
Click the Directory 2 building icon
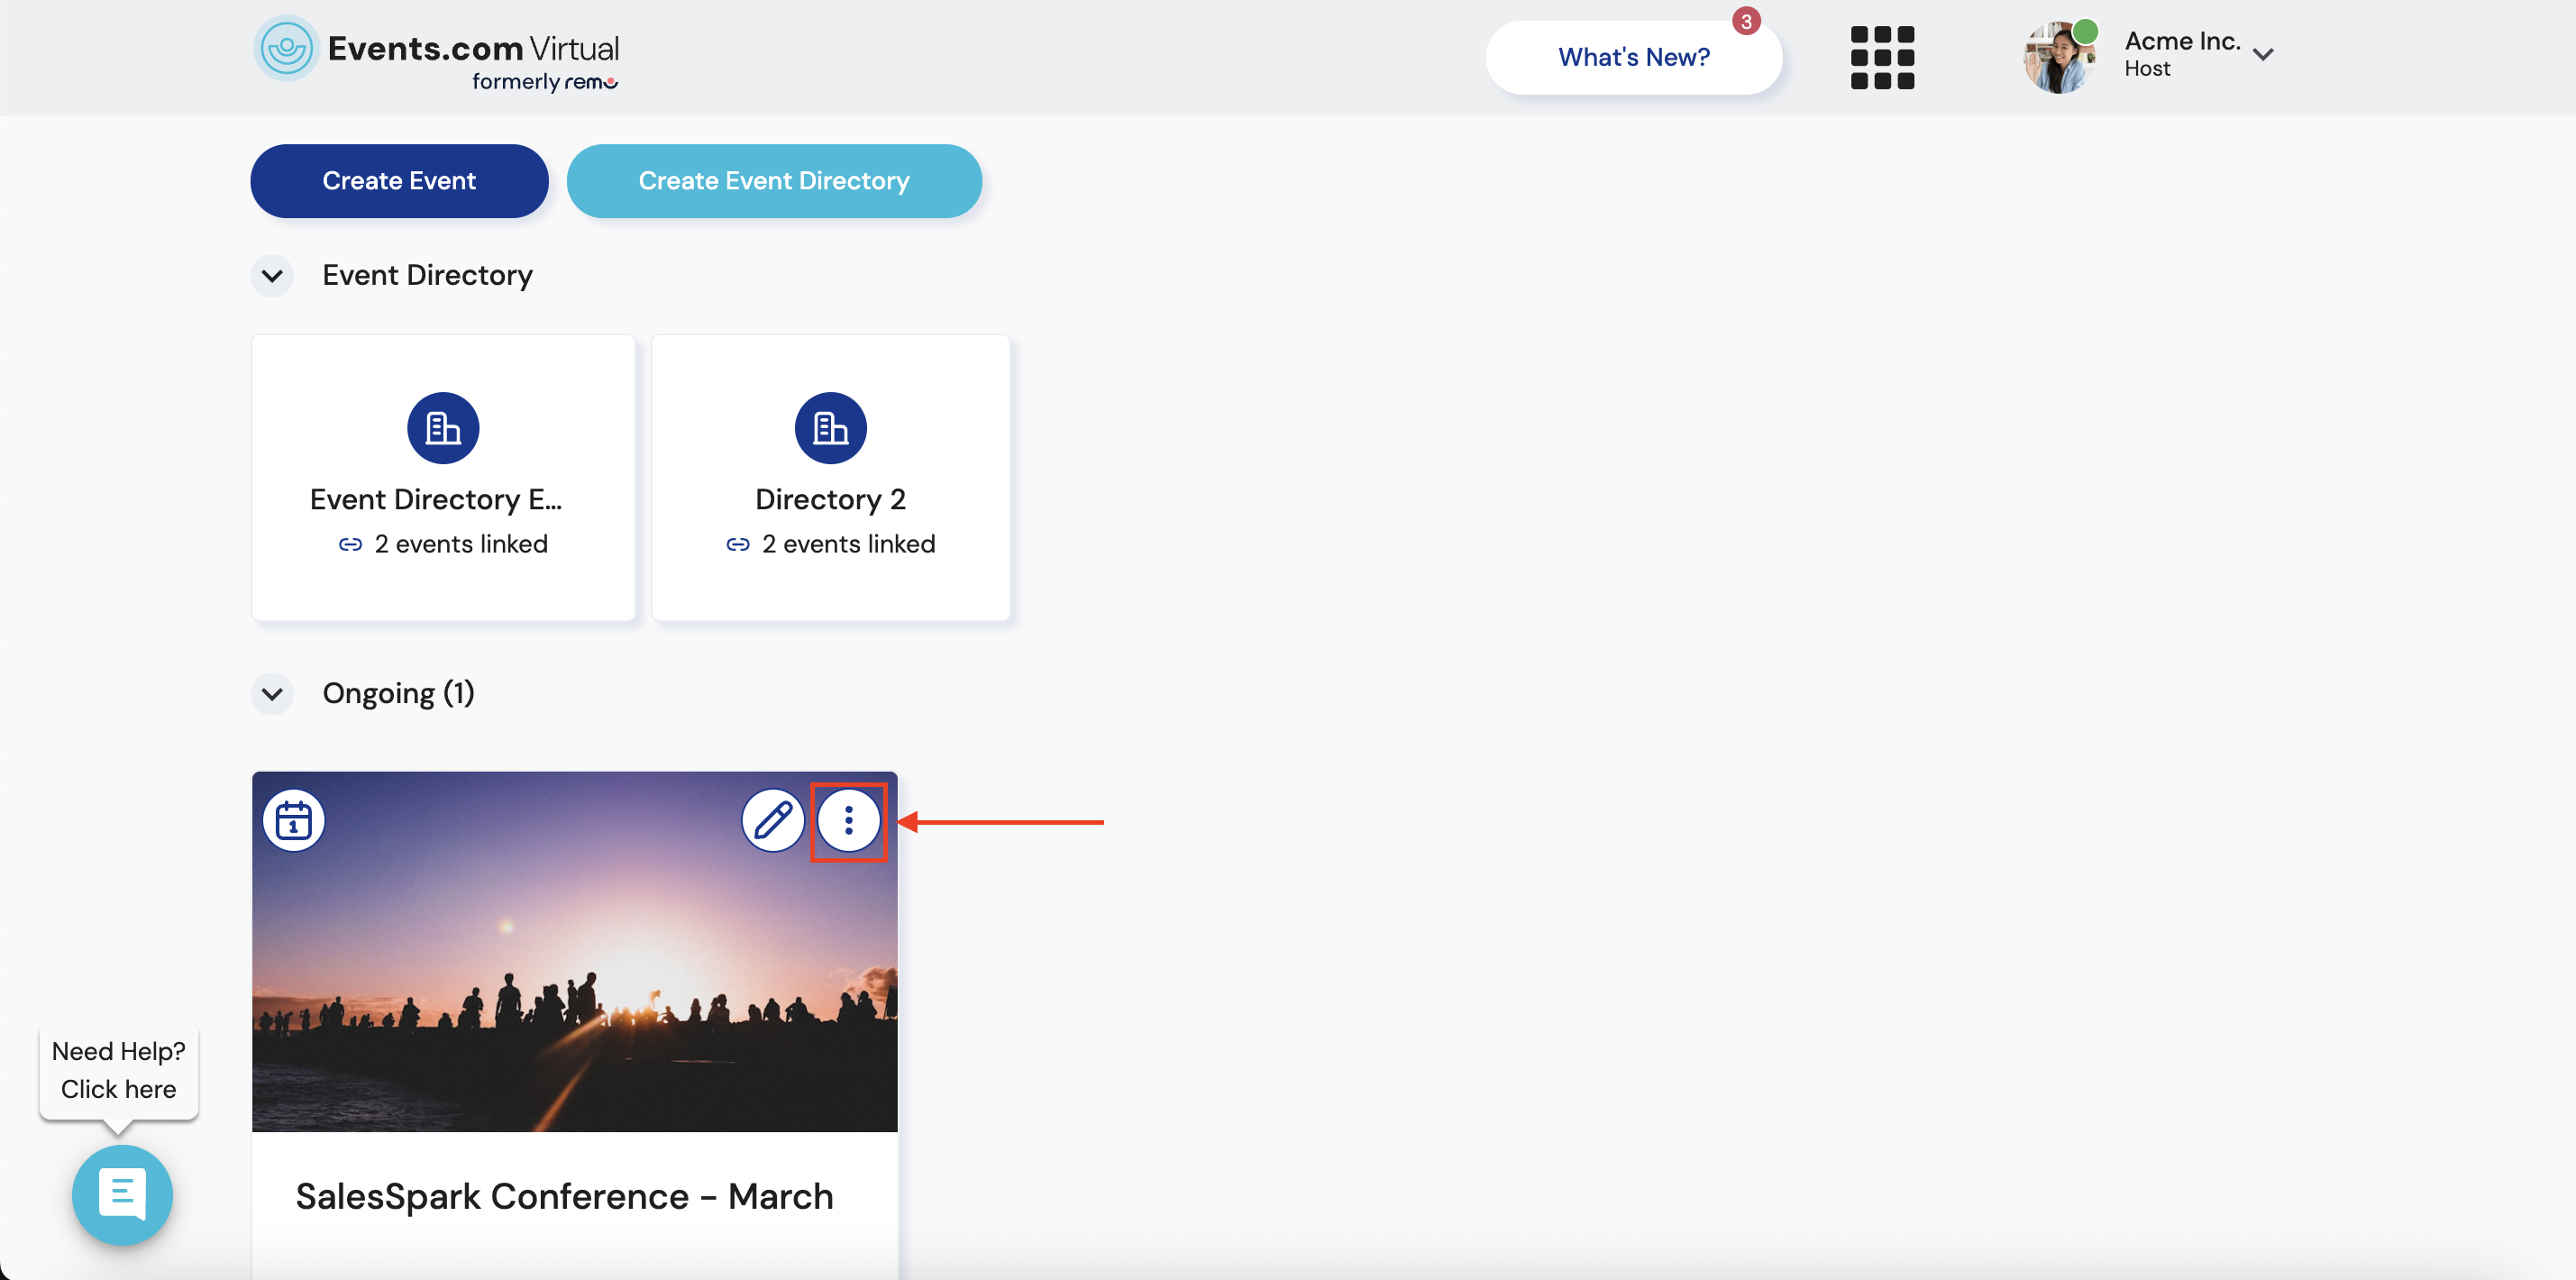coord(830,428)
